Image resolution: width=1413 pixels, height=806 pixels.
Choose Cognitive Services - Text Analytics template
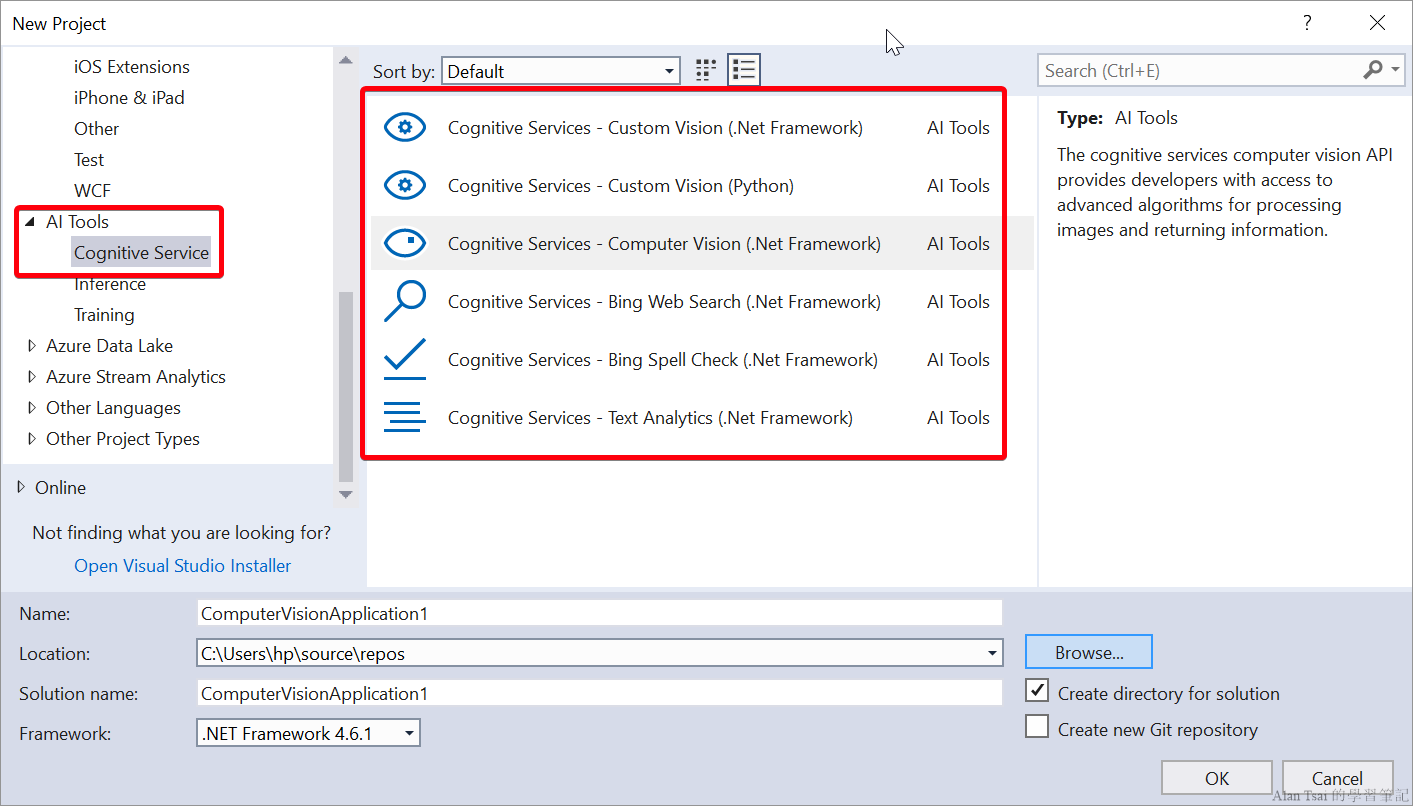coord(702,418)
